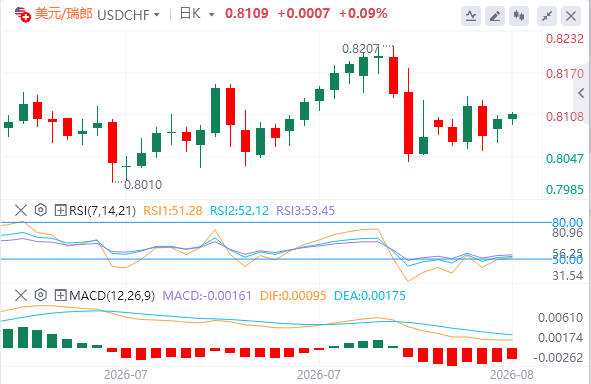This screenshot has height=384, width=591.
Task: Remove the MACD indicator panel
Action: coord(21,295)
